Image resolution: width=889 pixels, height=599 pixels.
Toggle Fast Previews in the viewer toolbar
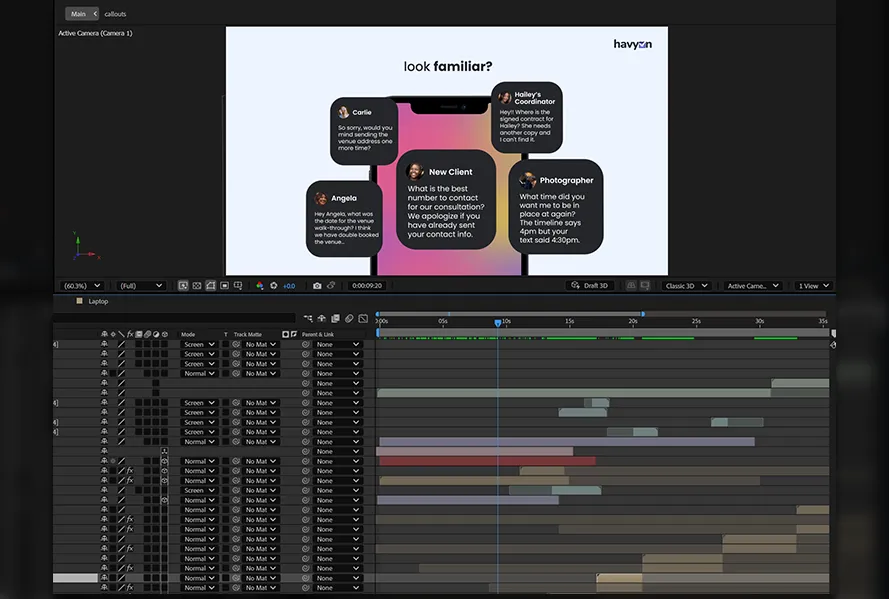[x=183, y=286]
